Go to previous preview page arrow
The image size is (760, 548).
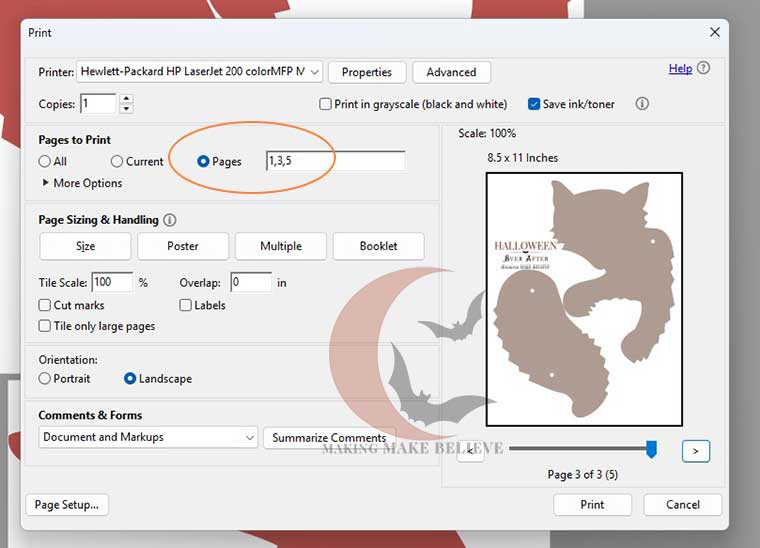click(470, 452)
